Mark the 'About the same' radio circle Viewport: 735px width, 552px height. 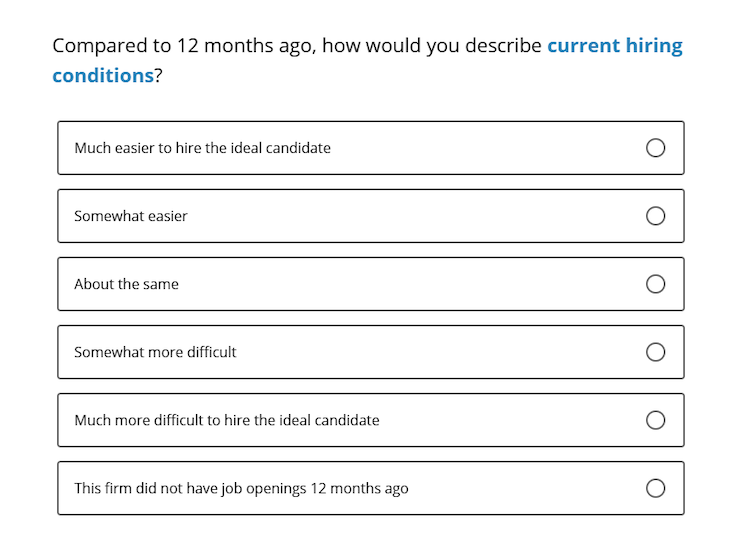tap(655, 284)
